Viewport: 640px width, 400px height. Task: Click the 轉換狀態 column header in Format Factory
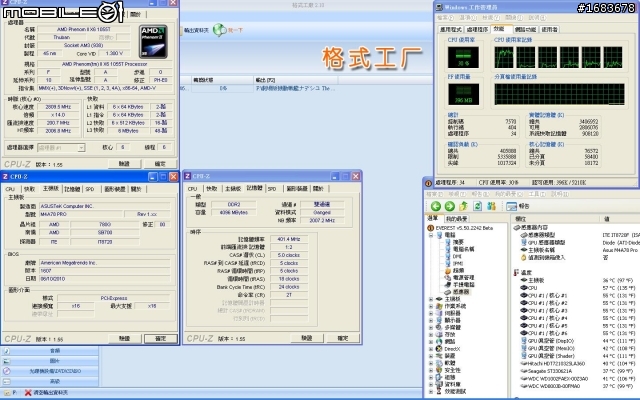[x=221, y=80]
